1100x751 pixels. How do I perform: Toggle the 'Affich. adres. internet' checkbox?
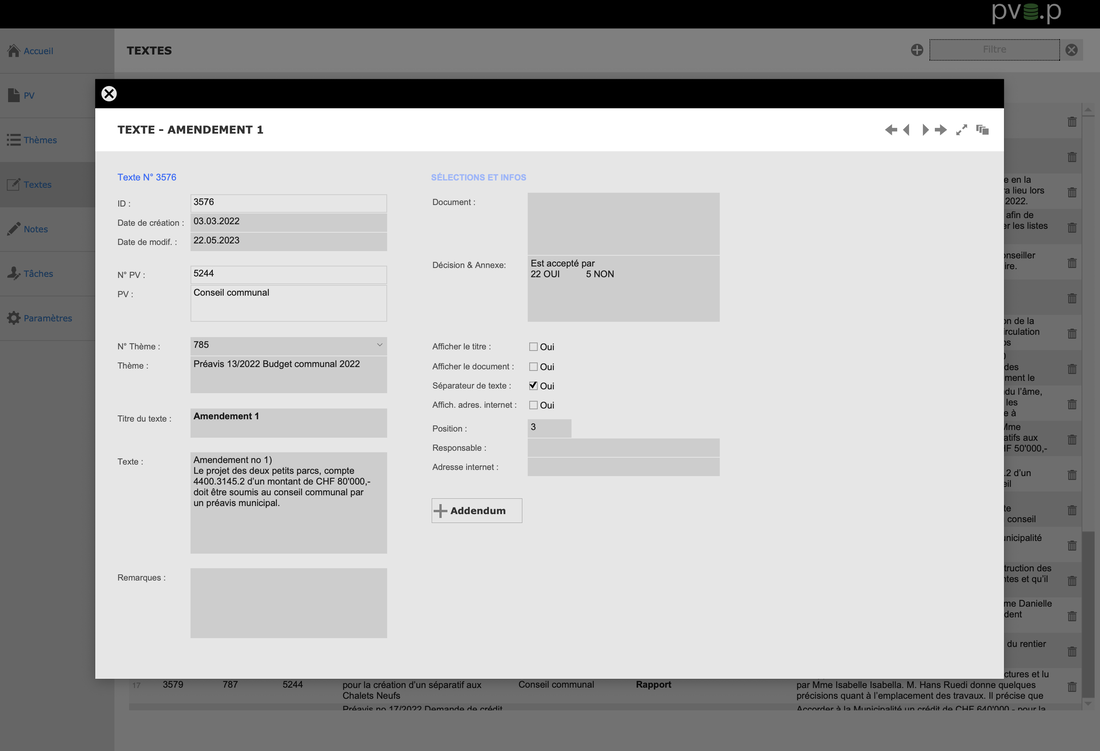(x=533, y=405)
